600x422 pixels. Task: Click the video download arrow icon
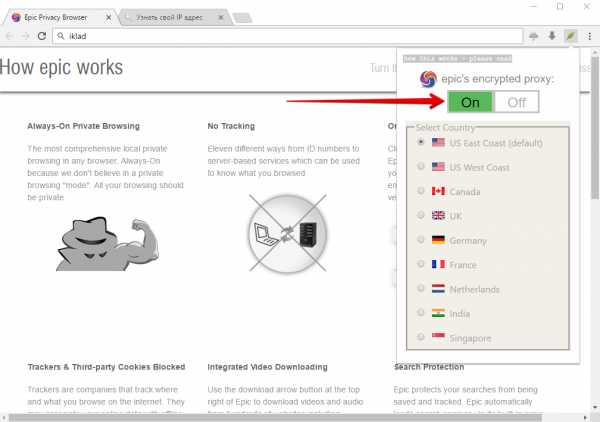(552, 36)
